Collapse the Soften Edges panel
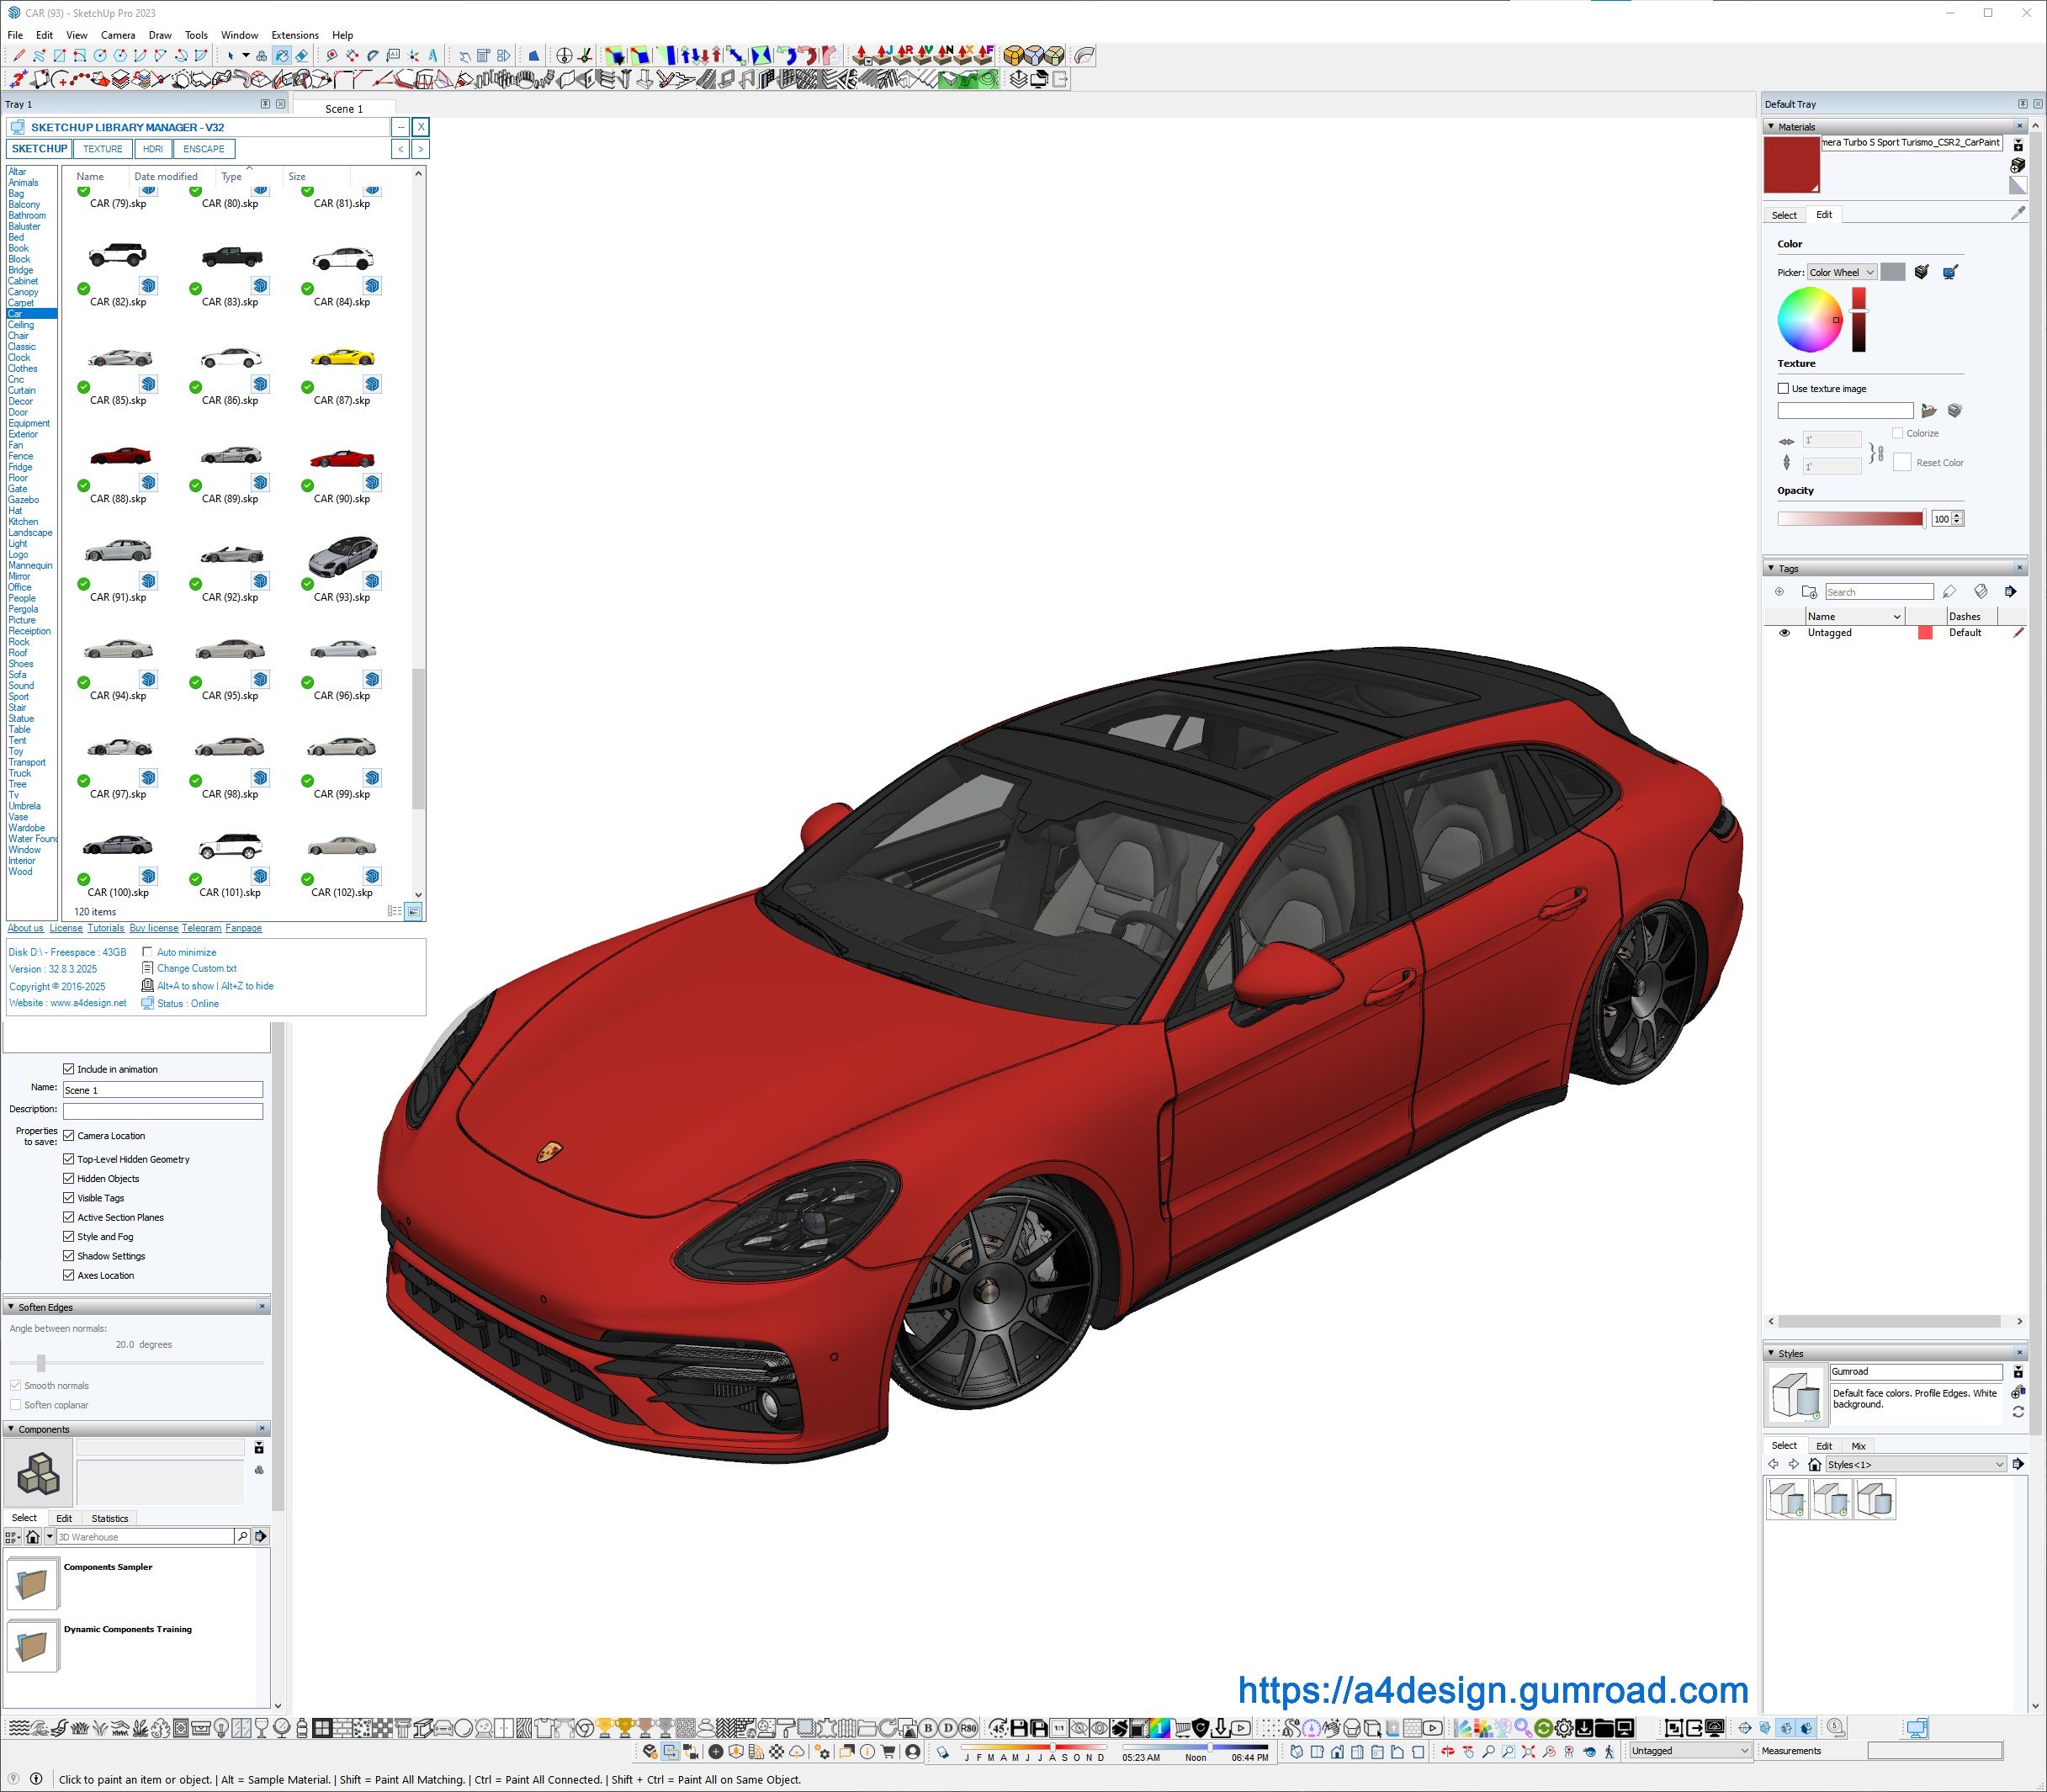2047x1792 pixels. click(11, 1307)
